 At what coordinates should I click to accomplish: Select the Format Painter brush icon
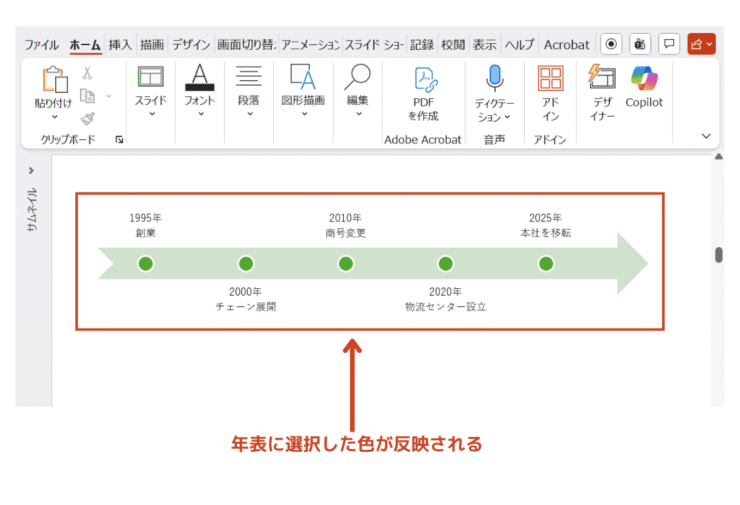tap(87, 118)
